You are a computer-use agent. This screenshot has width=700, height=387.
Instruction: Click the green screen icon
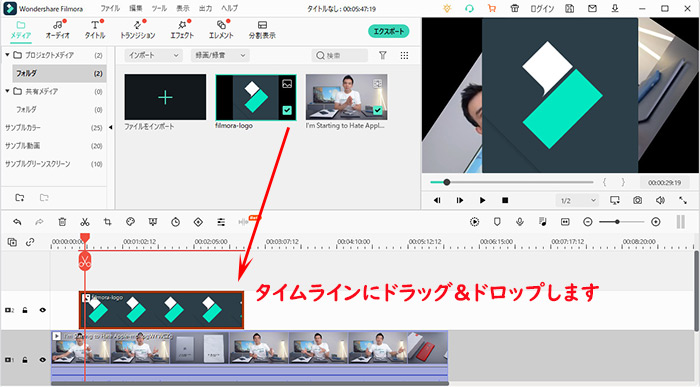[153, 222]
